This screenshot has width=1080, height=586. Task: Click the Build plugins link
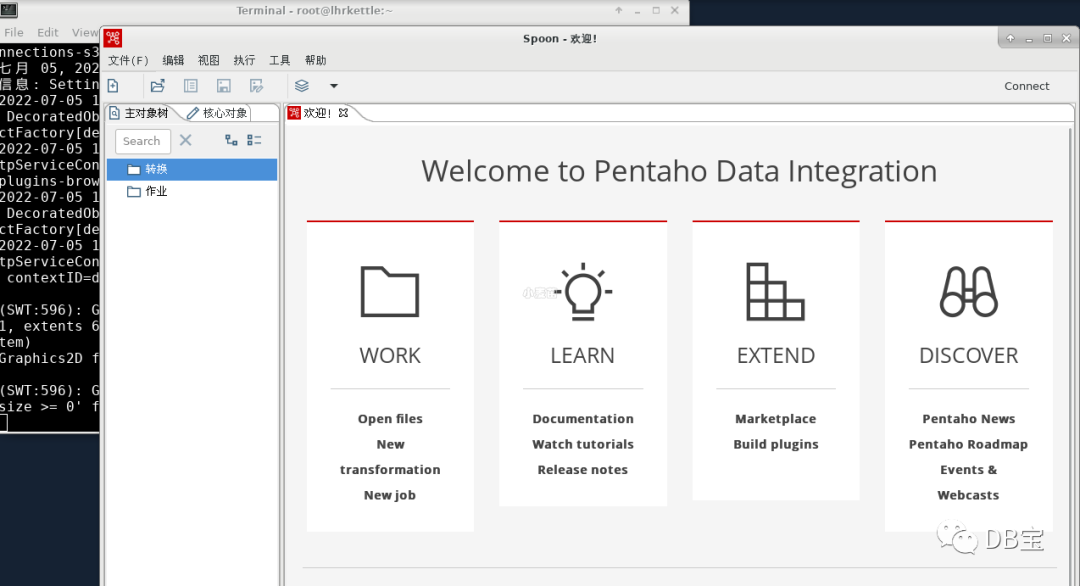pos(776,444)
